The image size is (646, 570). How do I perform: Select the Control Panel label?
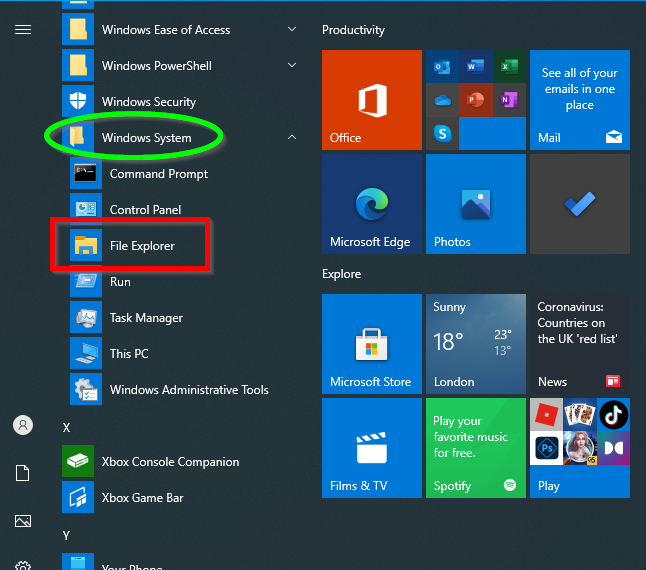tap(145, 210)
